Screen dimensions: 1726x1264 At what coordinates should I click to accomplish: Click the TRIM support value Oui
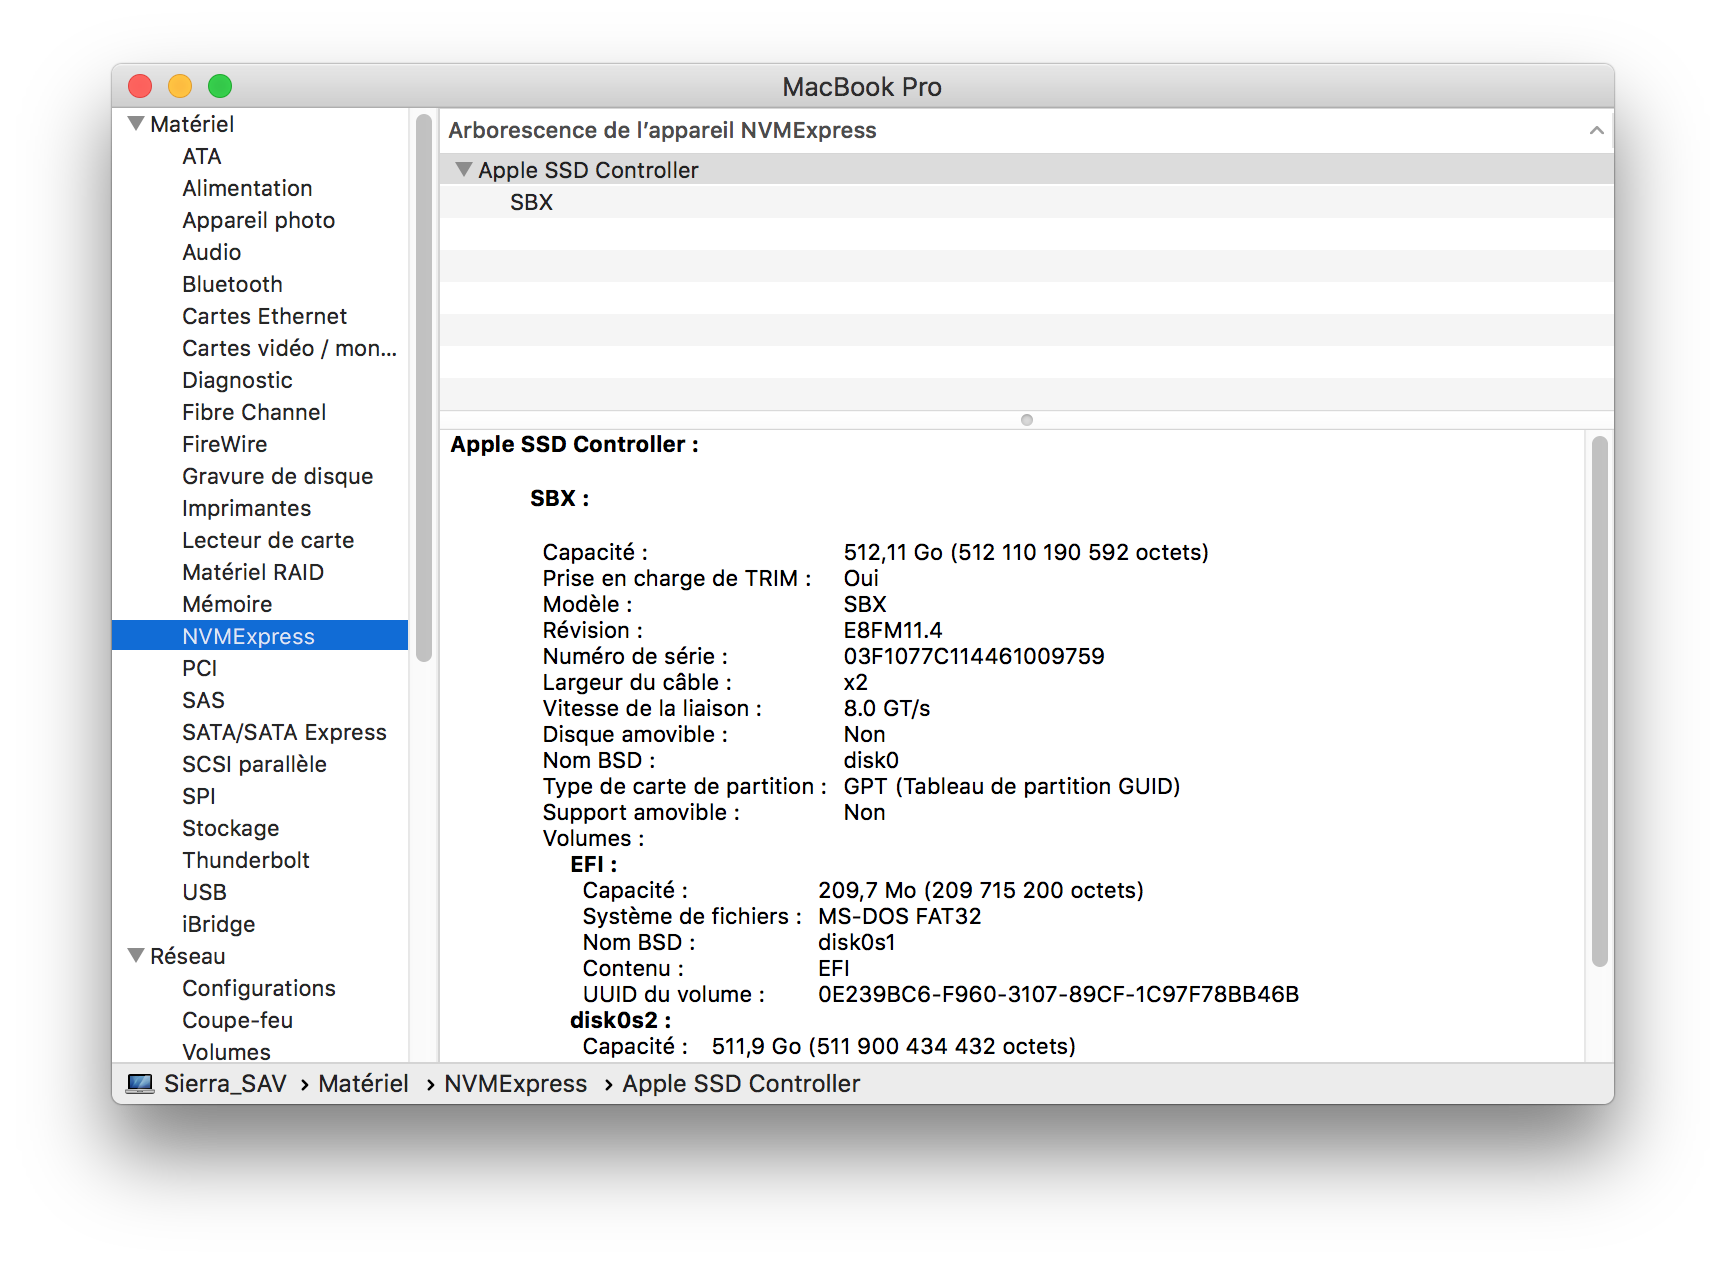click(861, 578)
